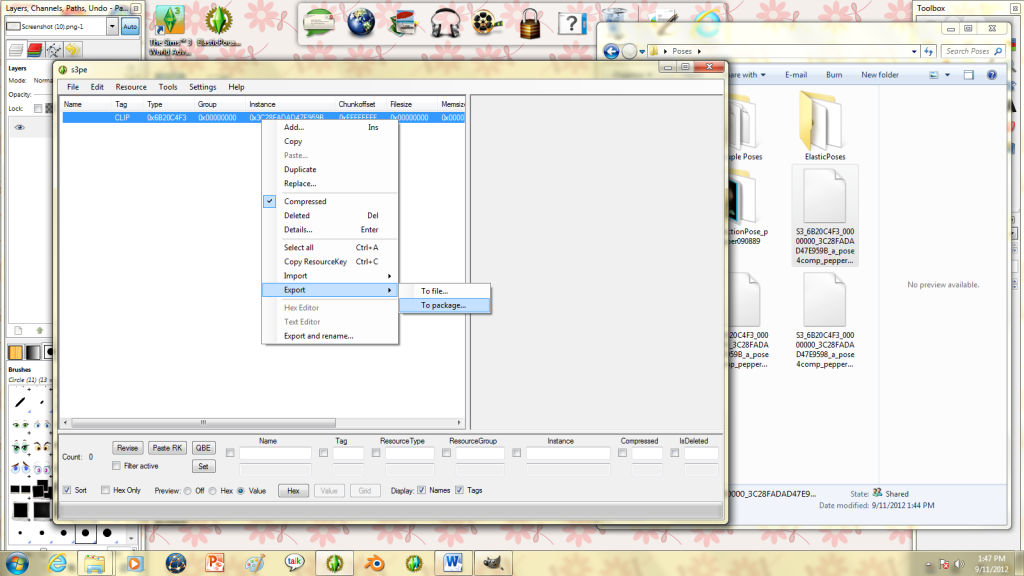Go back in Explorer Poses window
Screen dimensions: 1024x576
[611, 51]
